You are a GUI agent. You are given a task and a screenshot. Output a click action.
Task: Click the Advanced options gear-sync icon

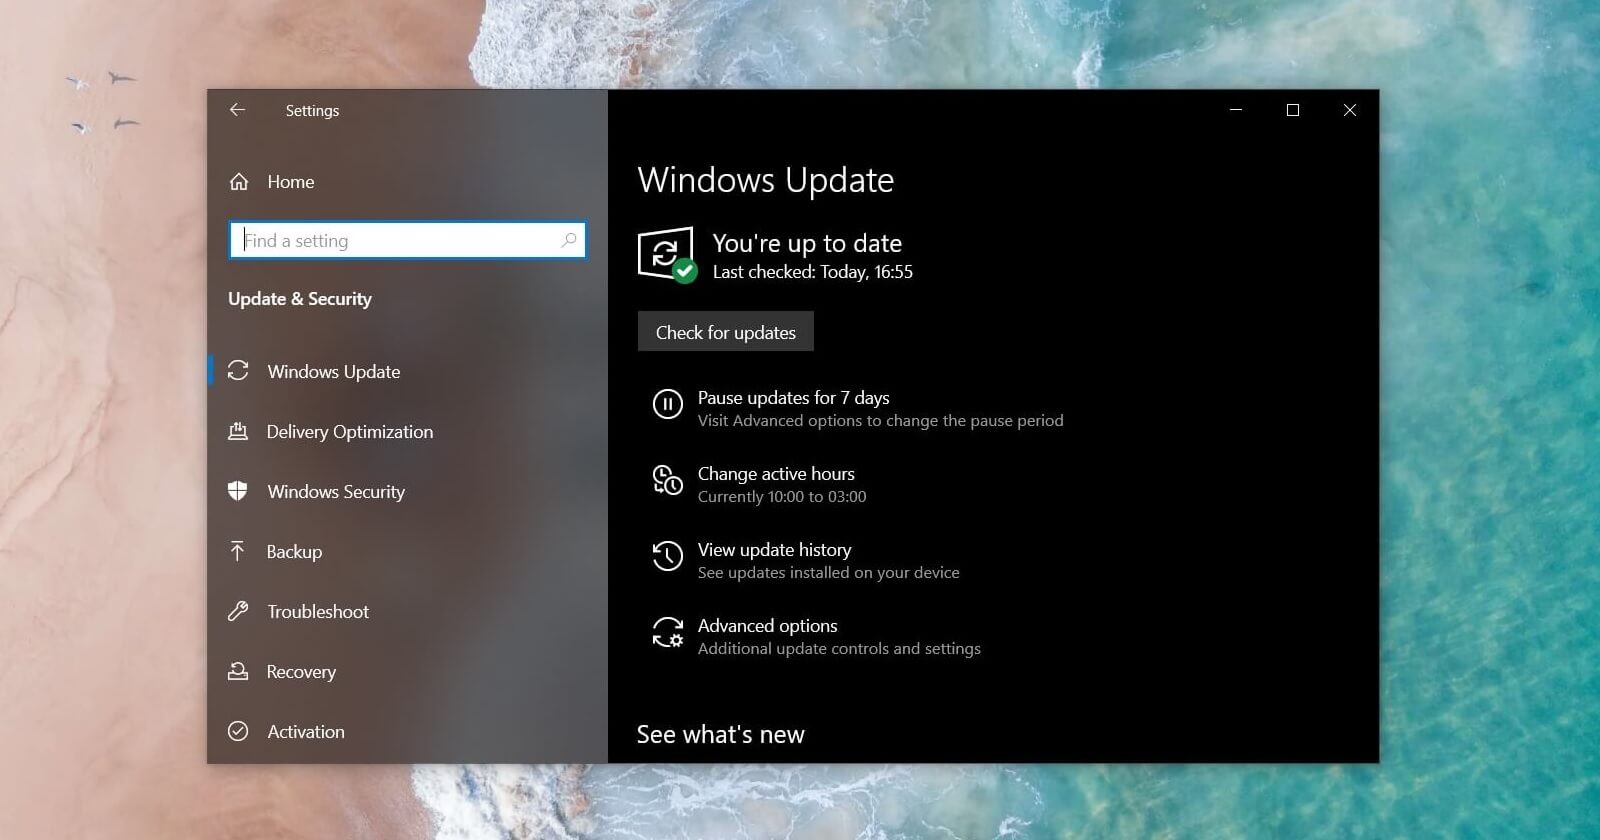(x=668, y=632)
